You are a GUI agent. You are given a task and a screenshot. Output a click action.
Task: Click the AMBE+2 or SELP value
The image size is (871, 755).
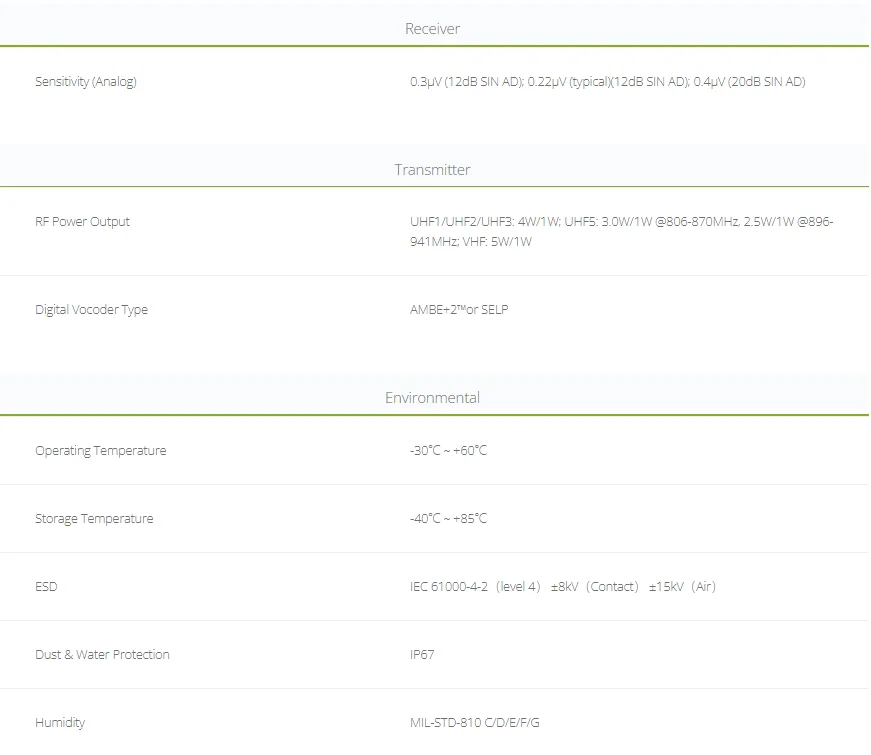click(x=459, y=310)
